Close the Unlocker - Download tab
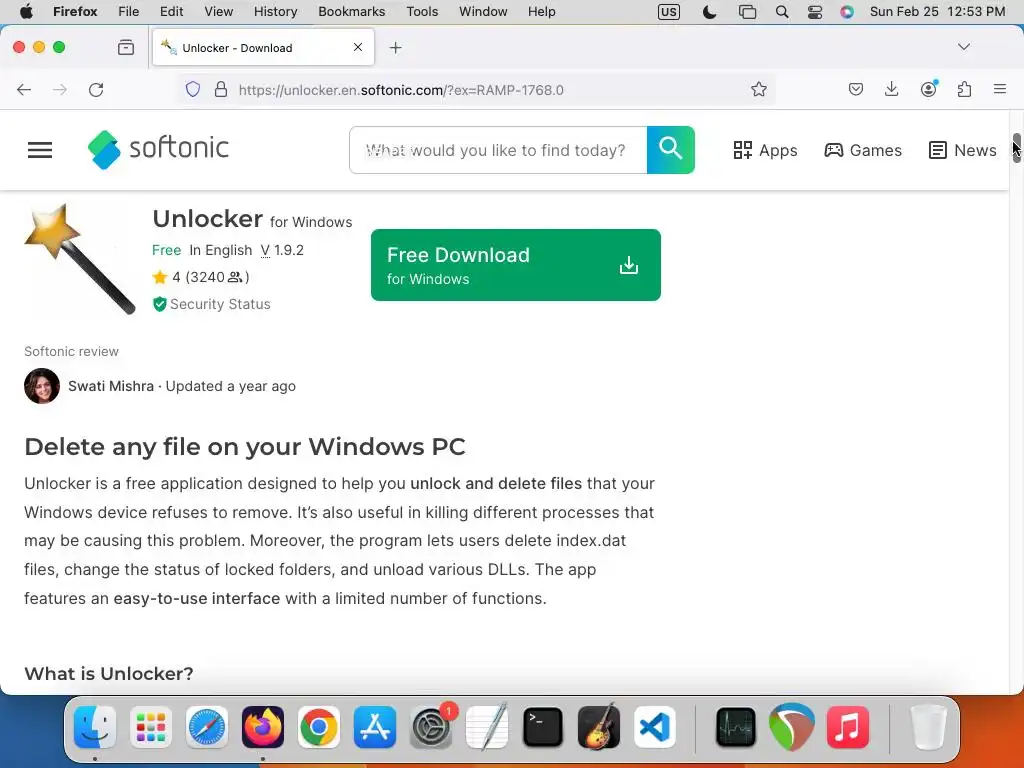This screenshot has width=1024, height=768. click(x=358, y=47)
